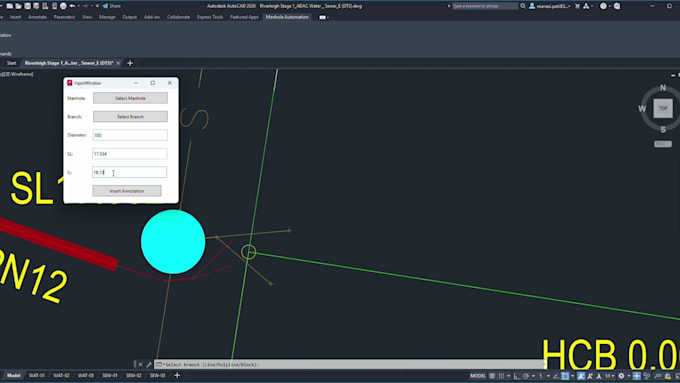Click the Open file folder icon
This screenshot has height=383, width=680.
(x=18, y=6)
